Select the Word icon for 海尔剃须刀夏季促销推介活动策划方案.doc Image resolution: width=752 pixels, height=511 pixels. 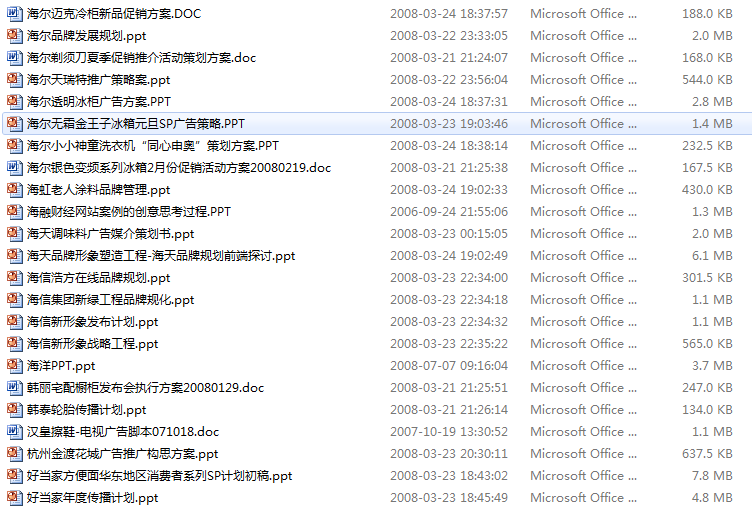click(x=14, y=58)
